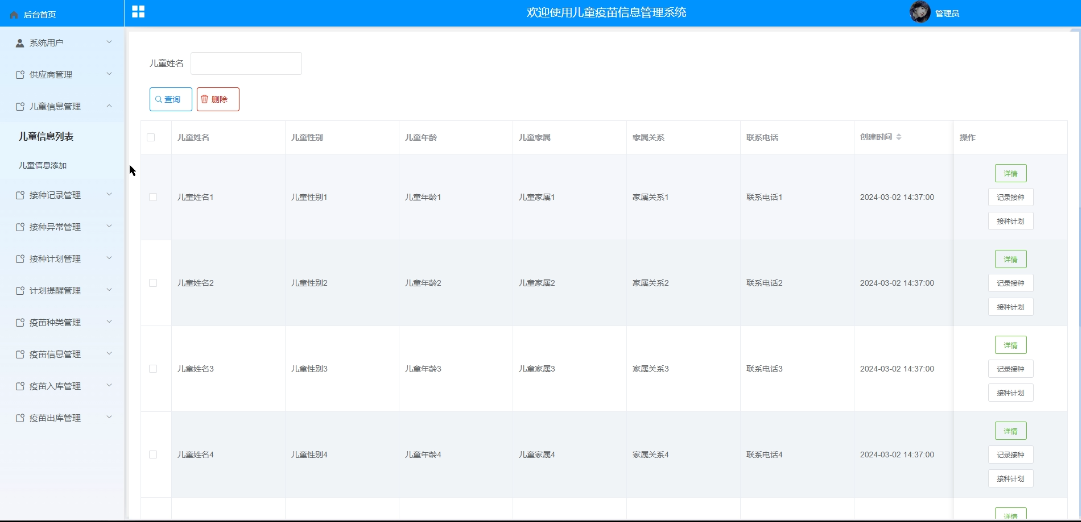
Task: Click the 查询 search button
Action: coord(170,99)
